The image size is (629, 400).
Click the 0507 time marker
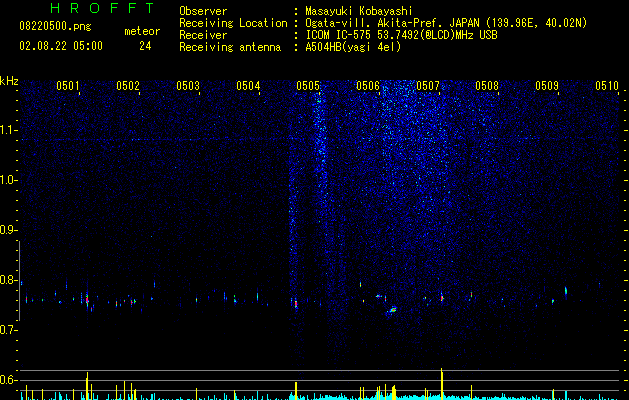[x=428, y=86]
